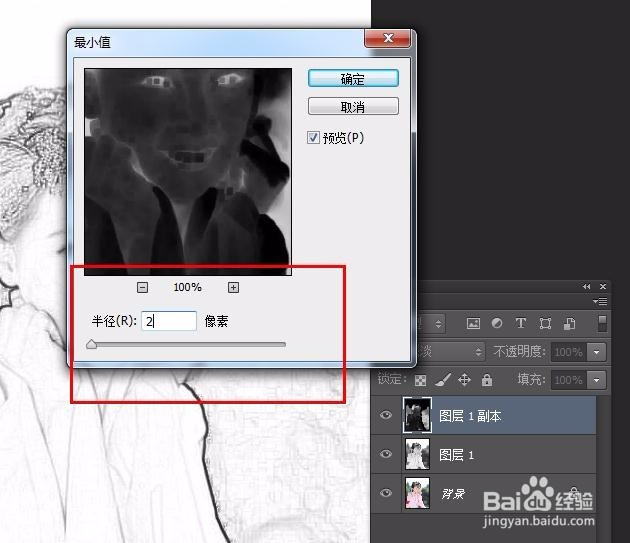The image size is (630, 543).
Task: Select the 图层 1 layer thumbnail
Action: 417,454
